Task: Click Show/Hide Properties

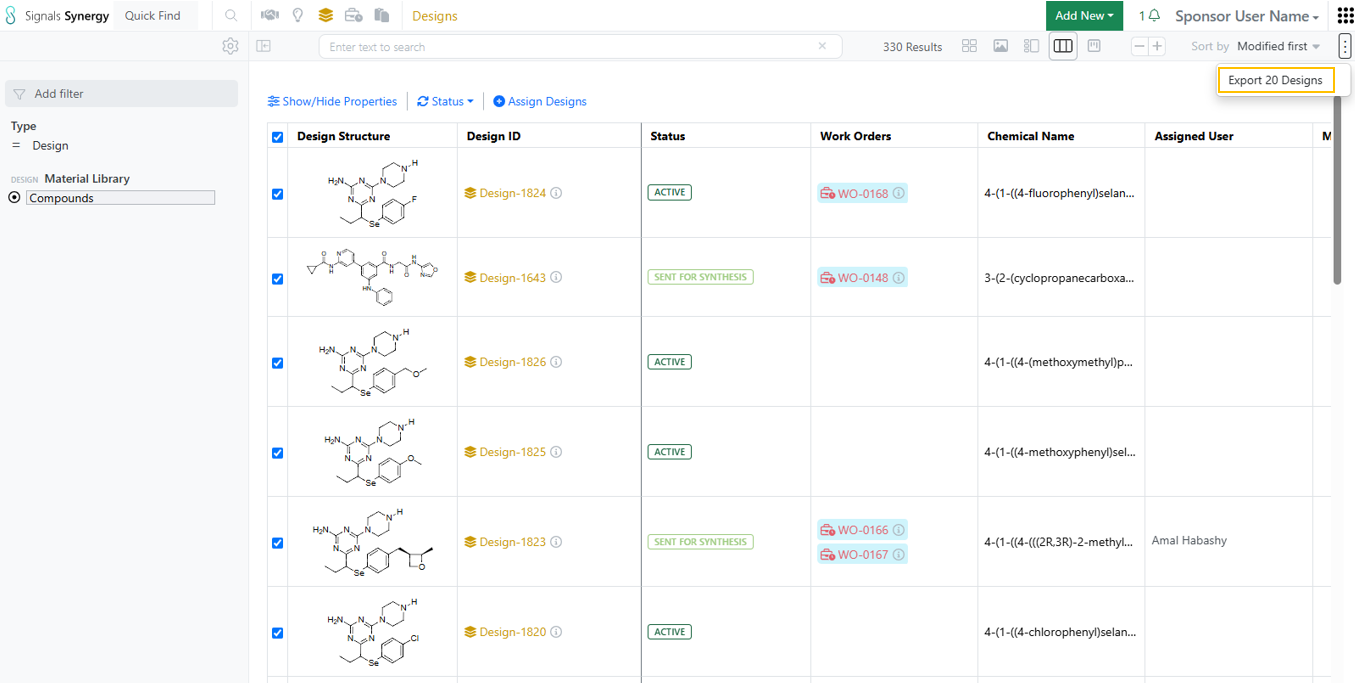Action: pos(332,101)
